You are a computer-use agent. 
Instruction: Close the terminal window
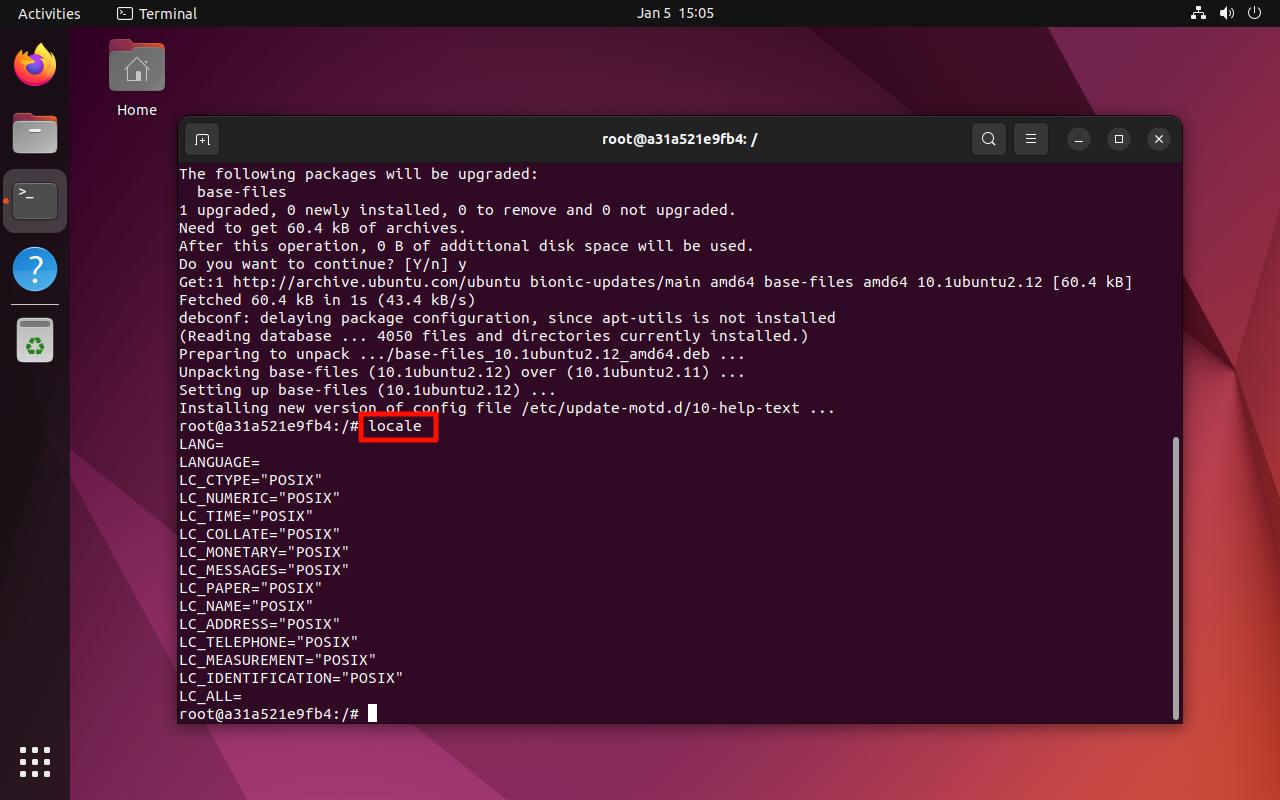[x=1159, y=139]
